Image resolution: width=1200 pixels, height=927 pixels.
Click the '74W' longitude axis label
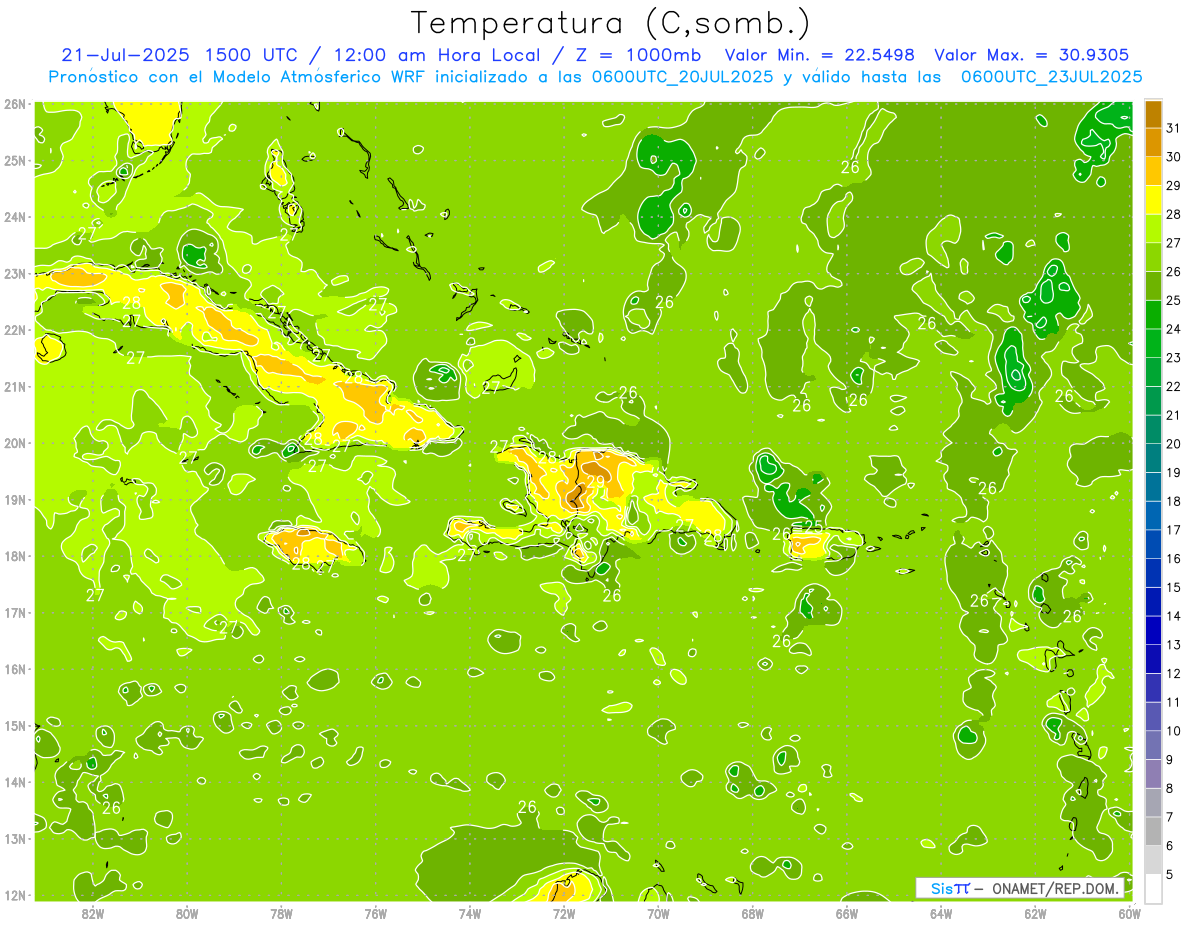pos(470,913)
